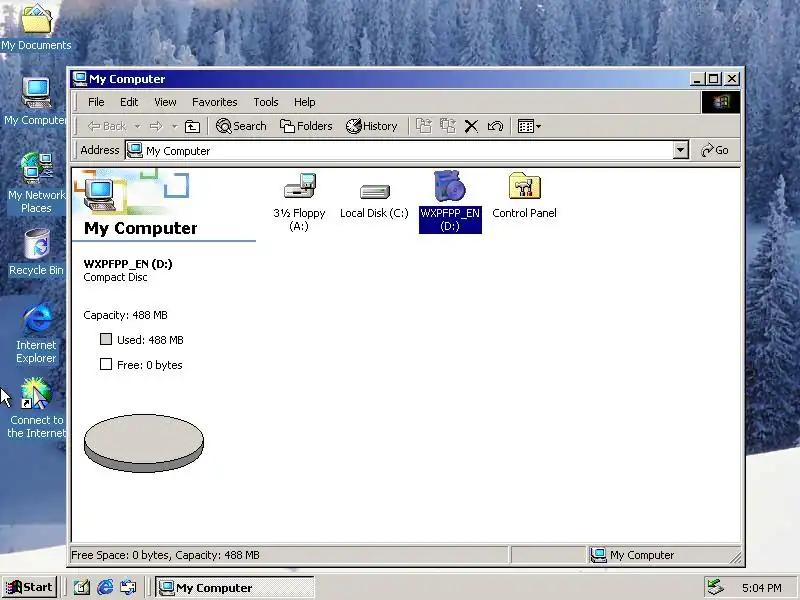Click the free space pie chart

144,443
